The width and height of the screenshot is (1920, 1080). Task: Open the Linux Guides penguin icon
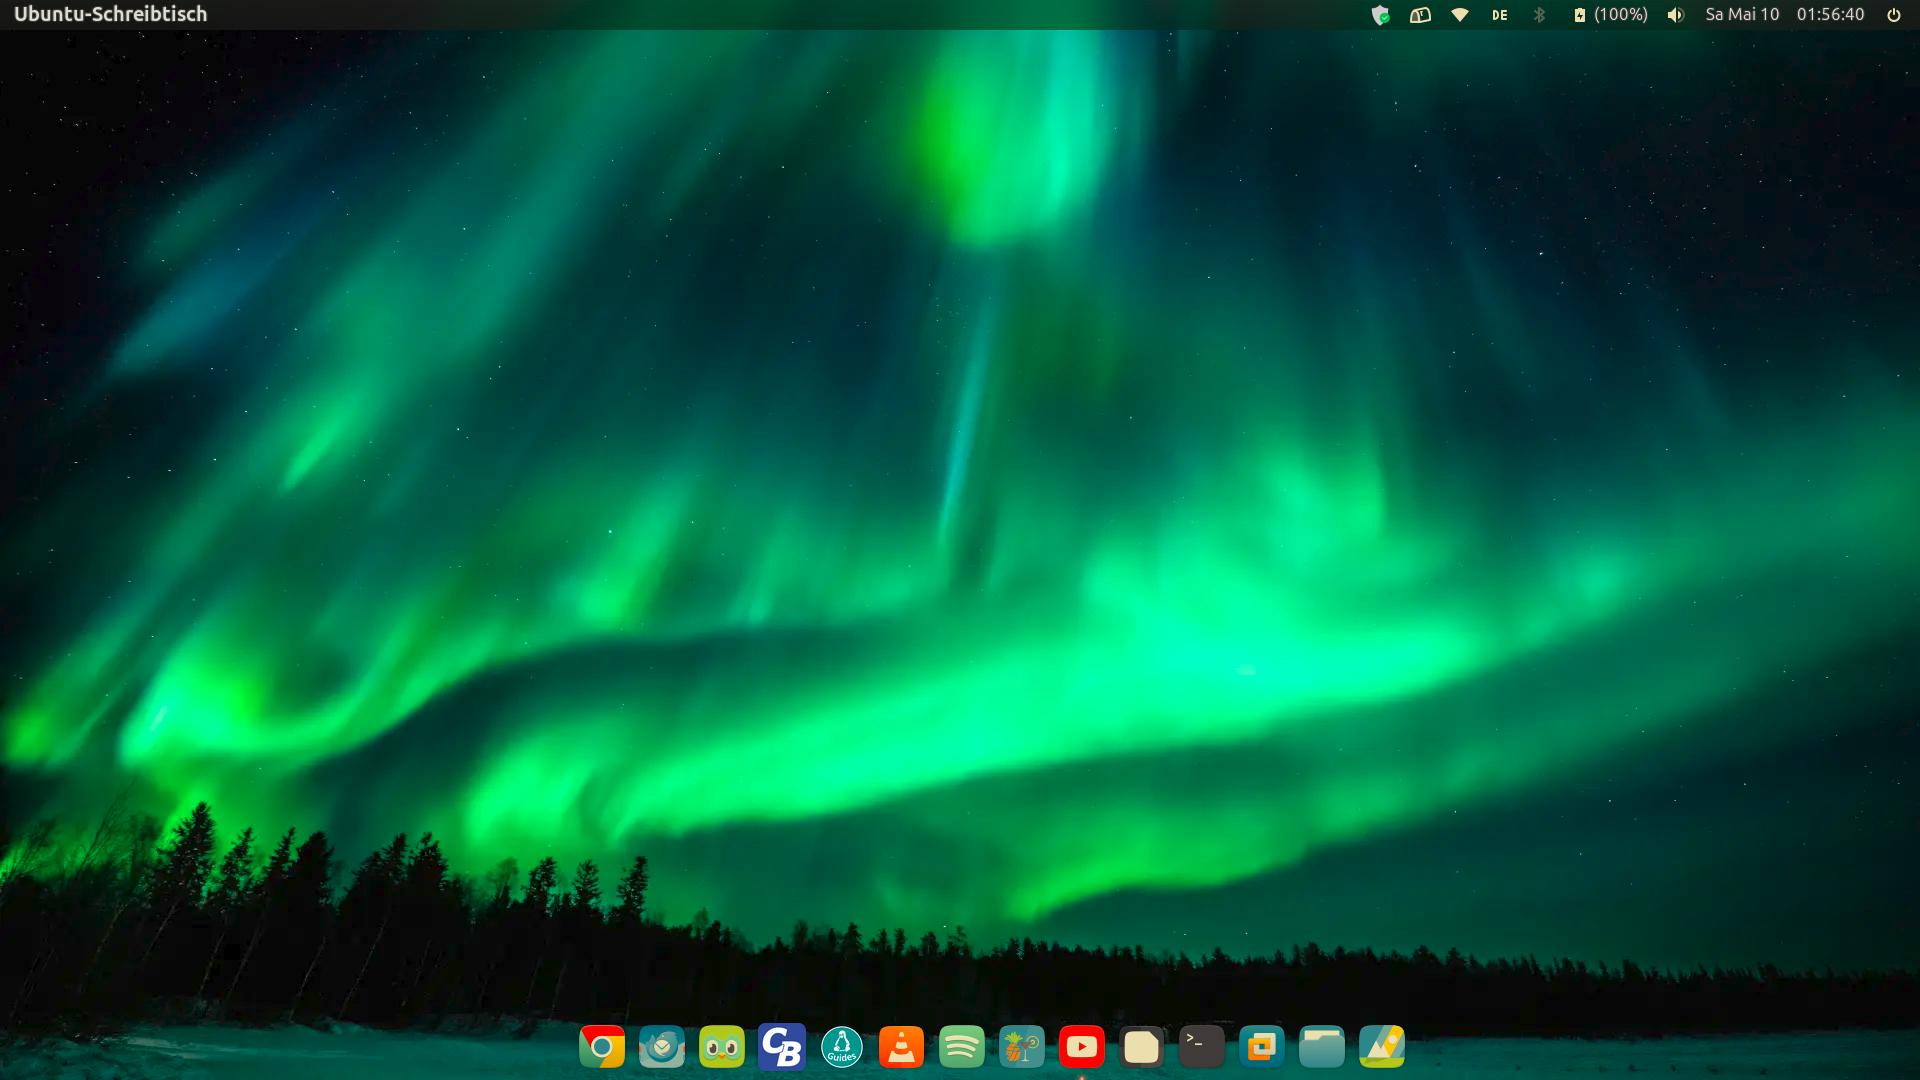click(841, 1047)
